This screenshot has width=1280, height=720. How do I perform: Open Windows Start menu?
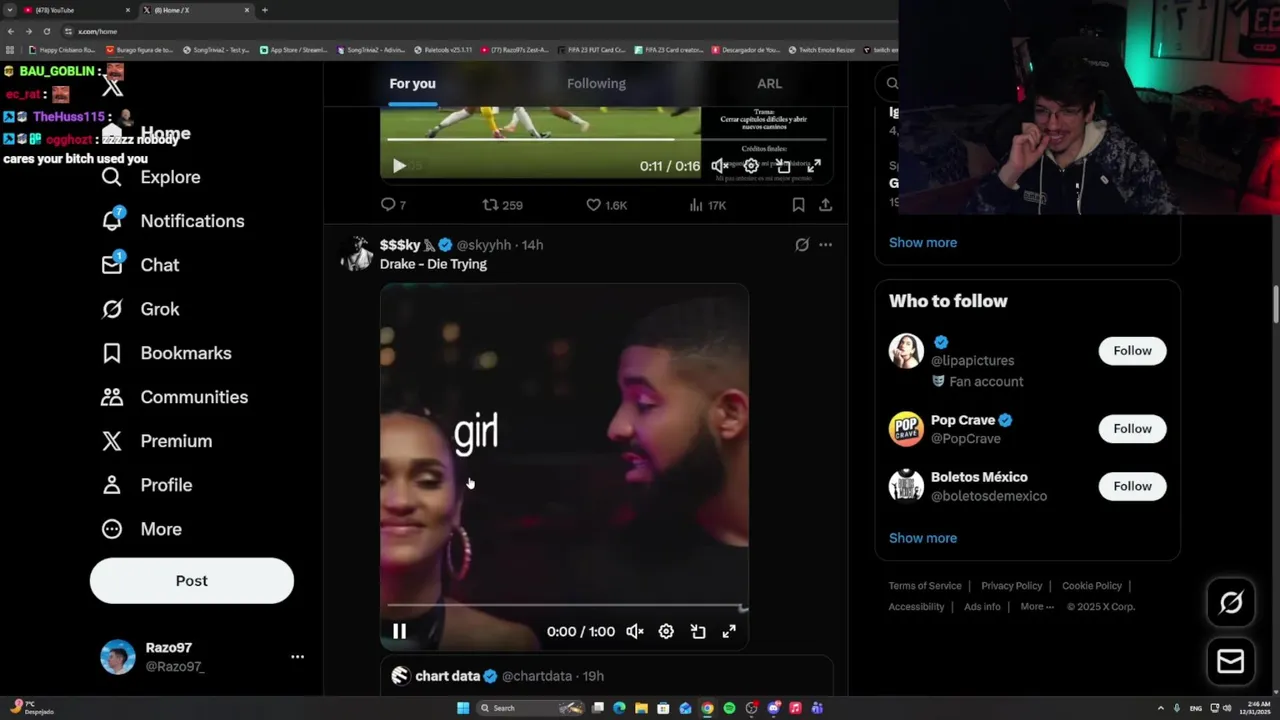[x=463, y=708]
